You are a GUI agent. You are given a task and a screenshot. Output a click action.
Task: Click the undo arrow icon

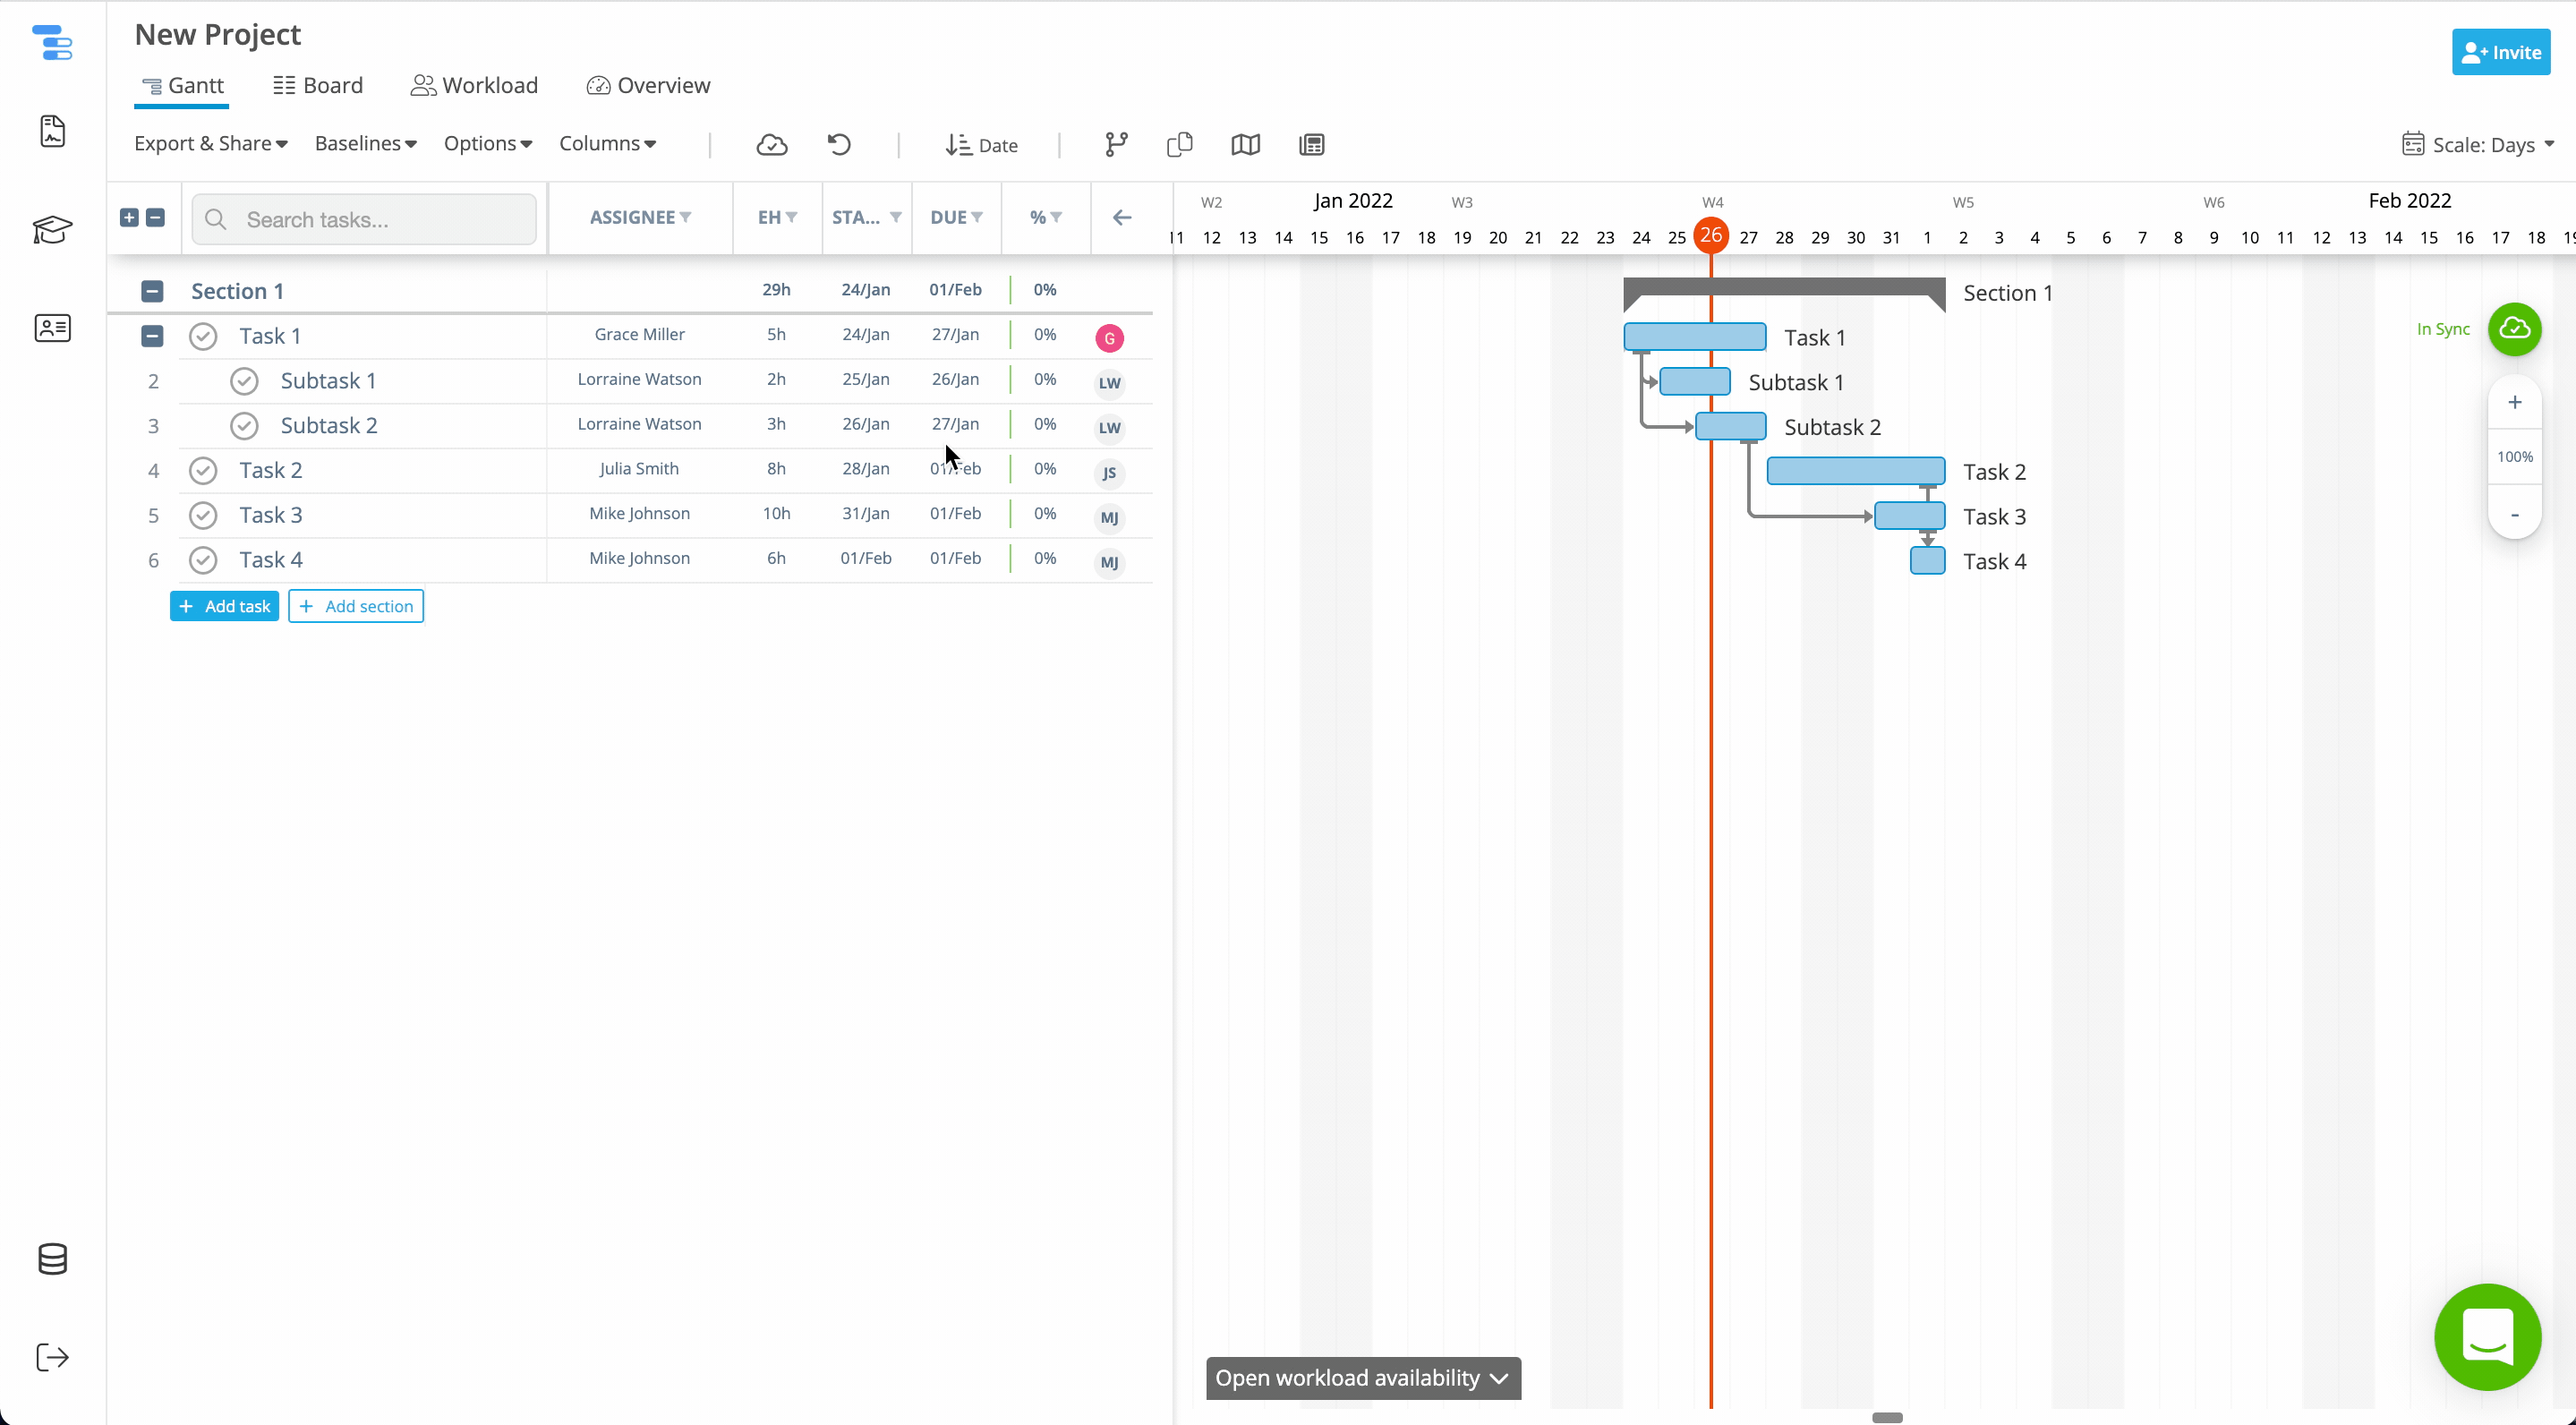[x=839, y=145]
